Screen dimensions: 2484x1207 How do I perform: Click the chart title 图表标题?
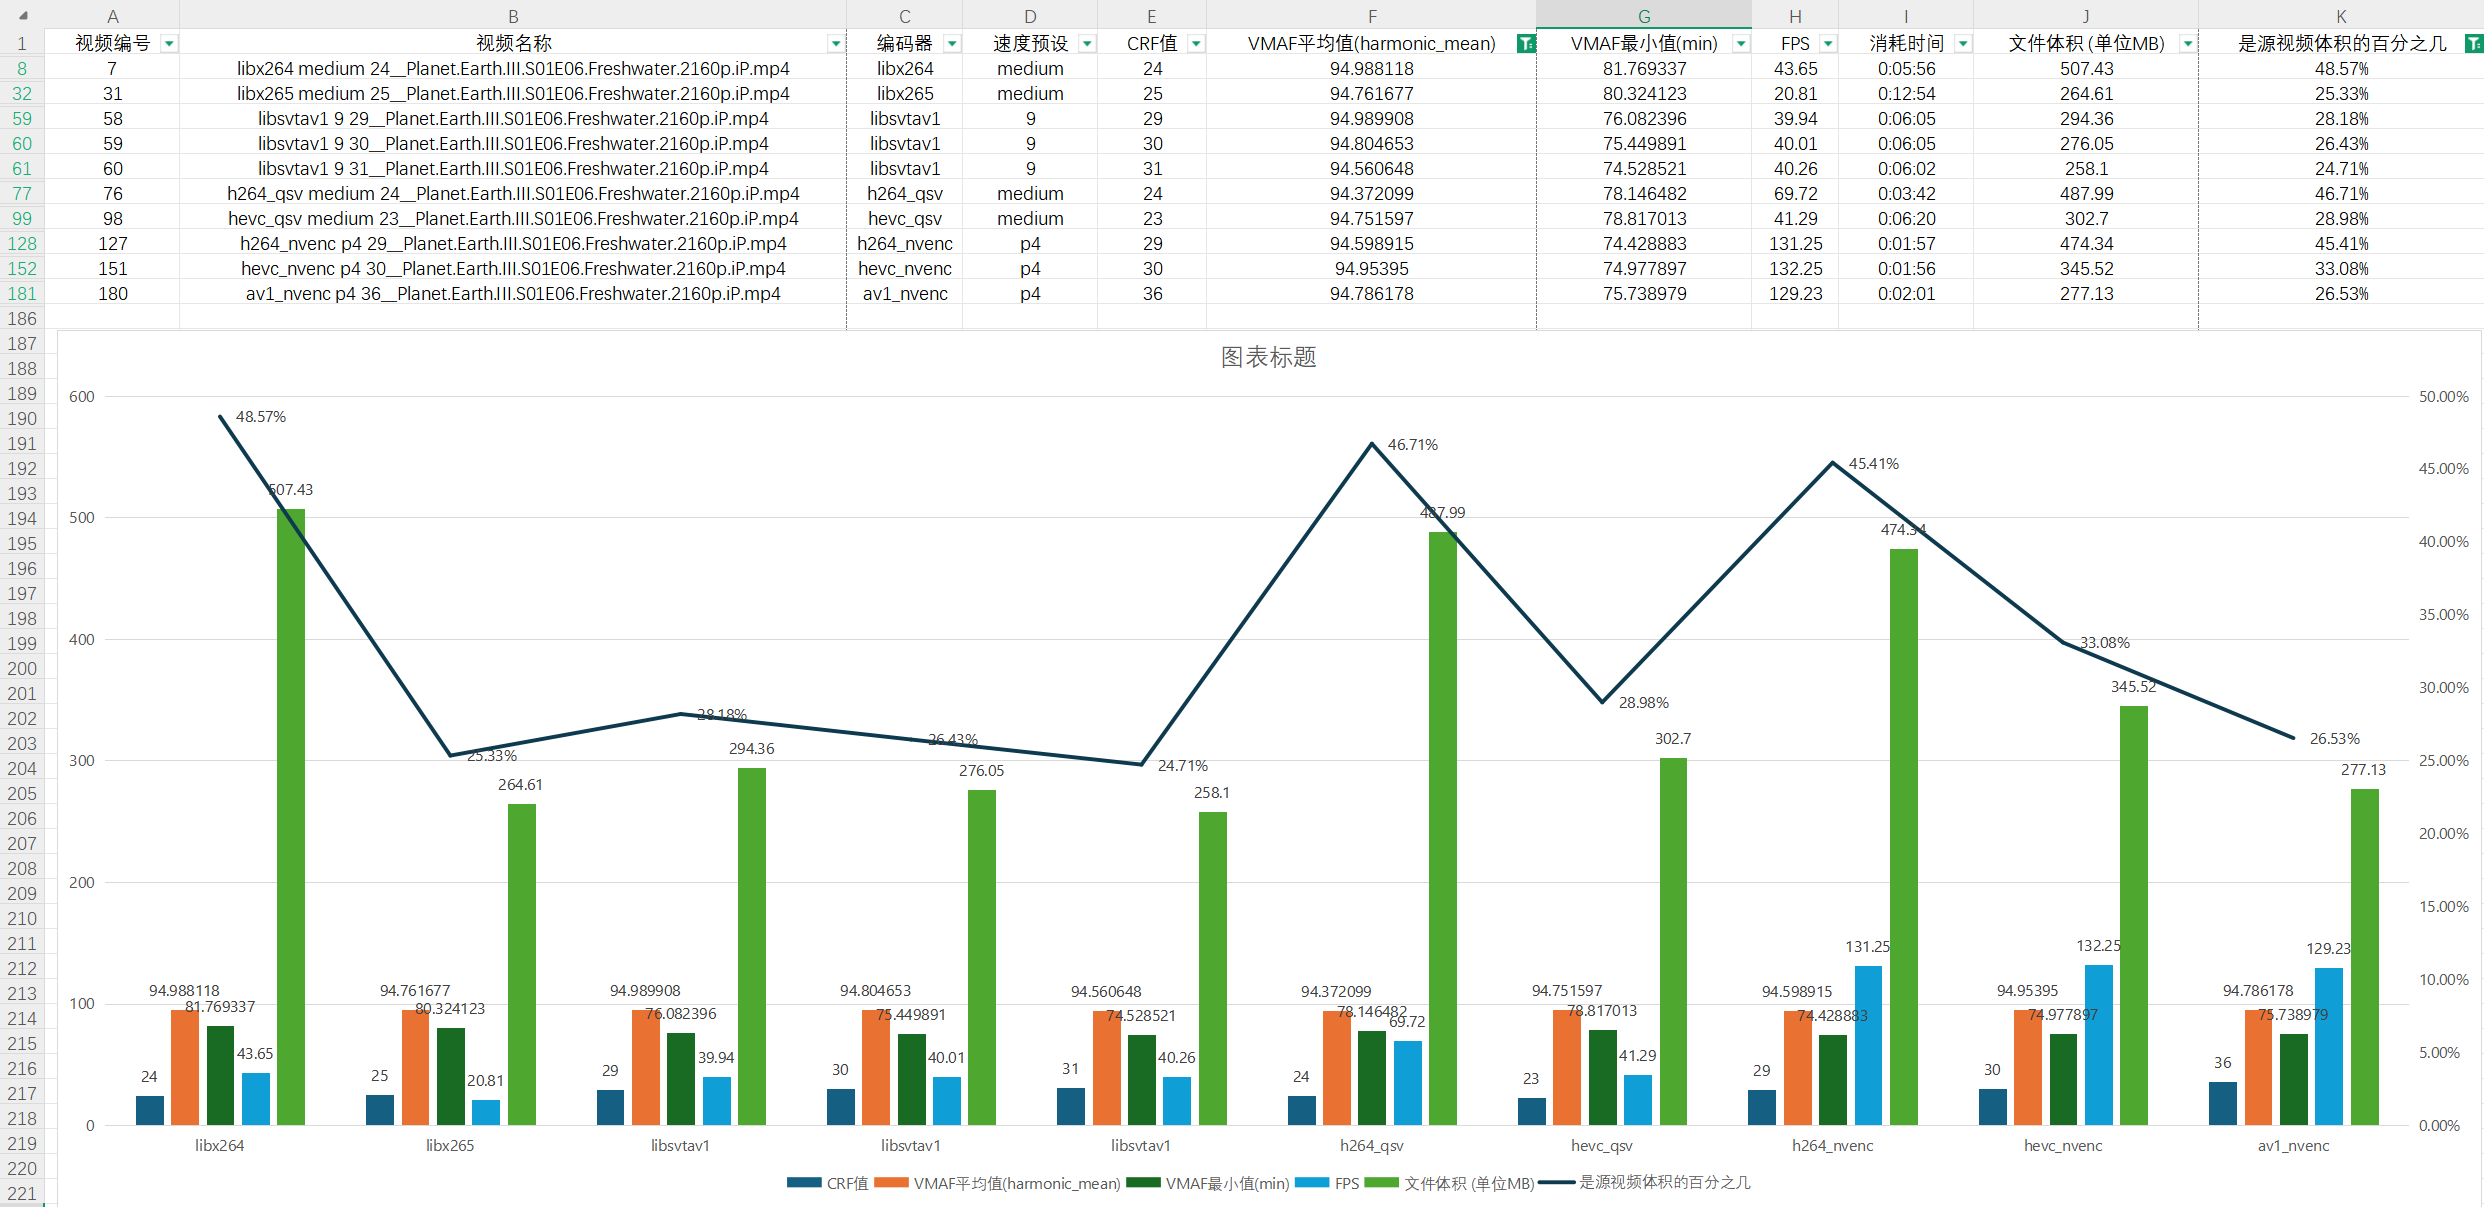1268,357
